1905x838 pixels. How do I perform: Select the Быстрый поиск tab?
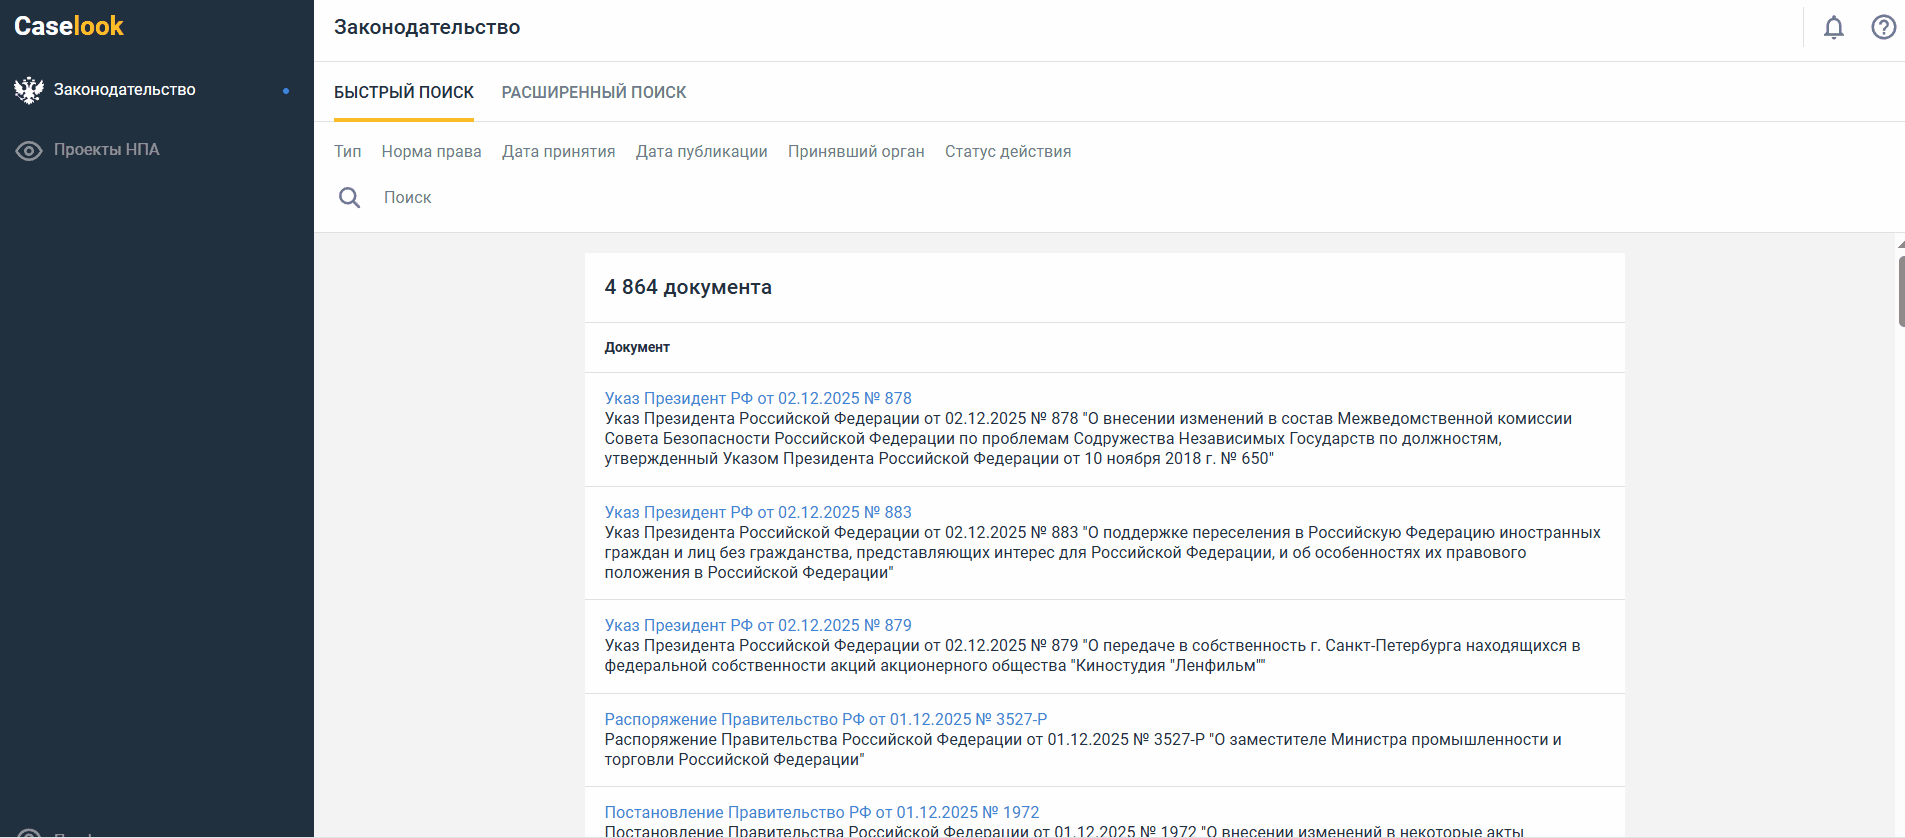[x=404, y=92]
